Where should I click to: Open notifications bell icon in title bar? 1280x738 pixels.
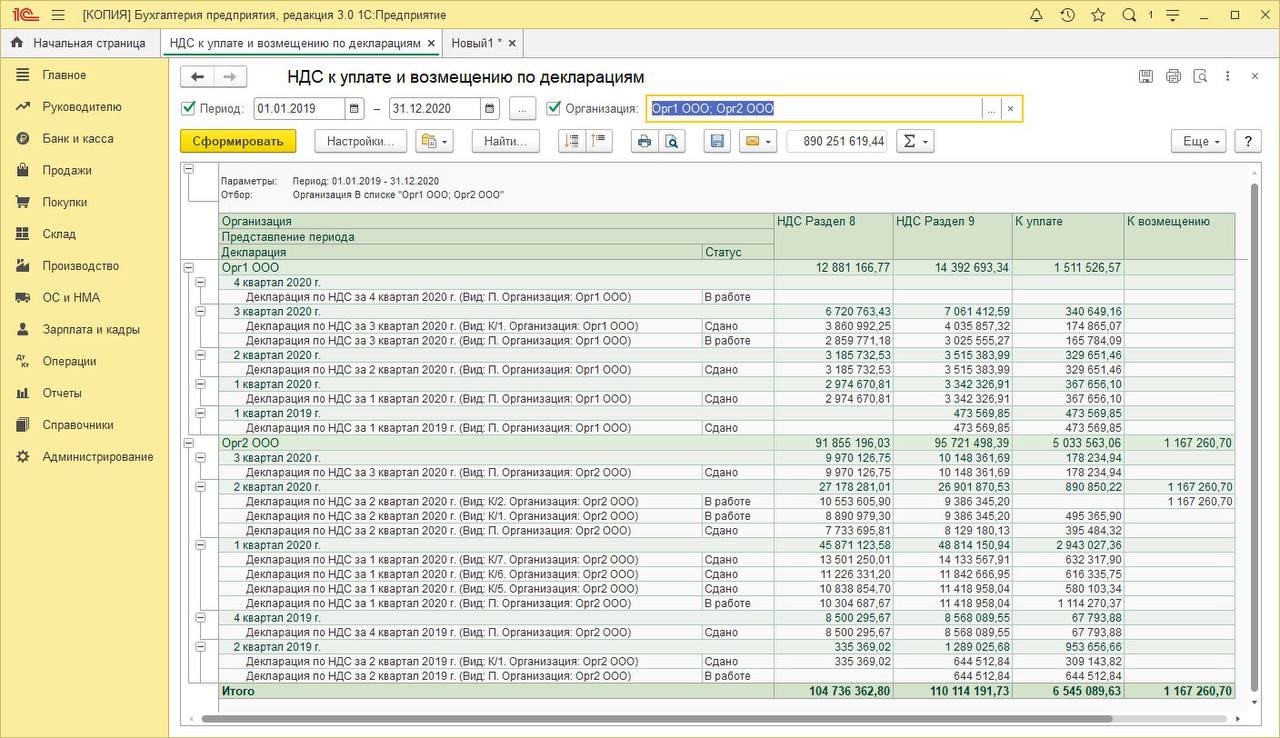tap(1036, 15)
